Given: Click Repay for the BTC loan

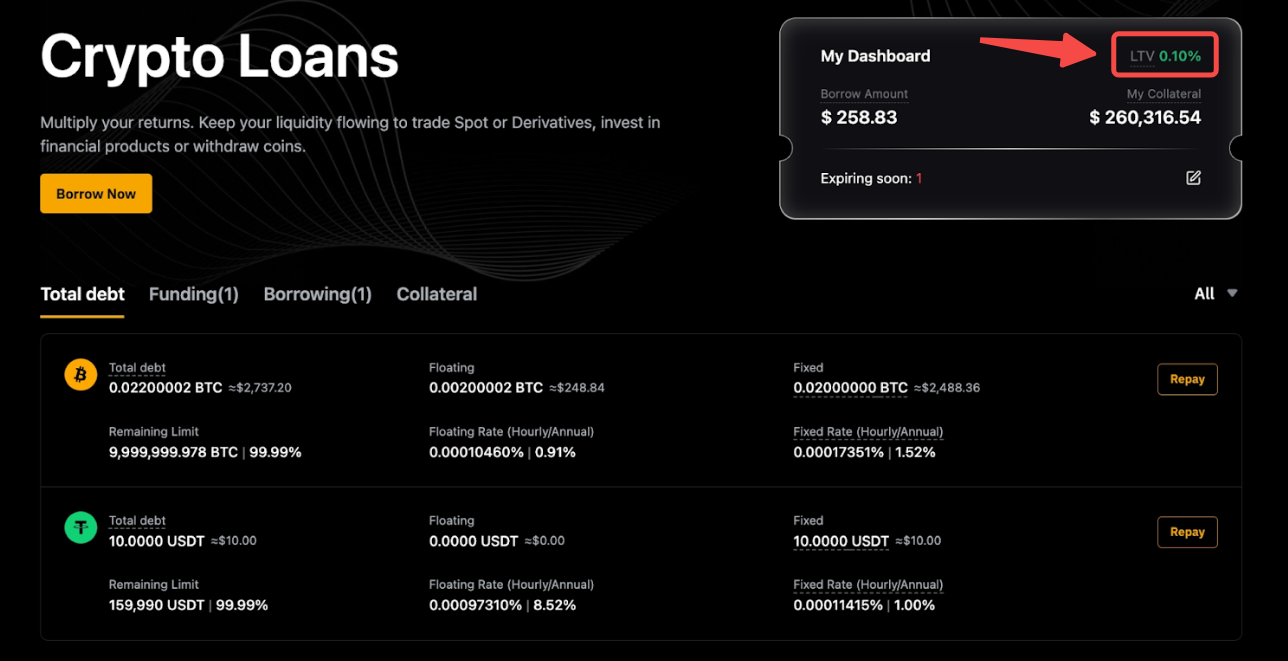Looking at the screenshot, I should pos(1187,379).
